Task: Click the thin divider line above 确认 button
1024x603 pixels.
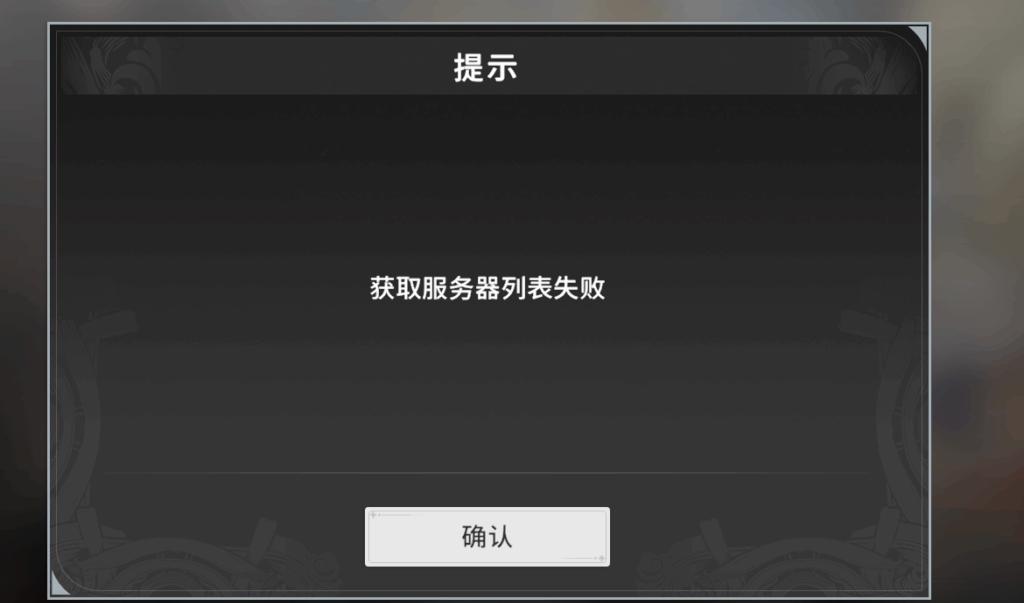Action: pyautogui.click(x=487, y=472)
